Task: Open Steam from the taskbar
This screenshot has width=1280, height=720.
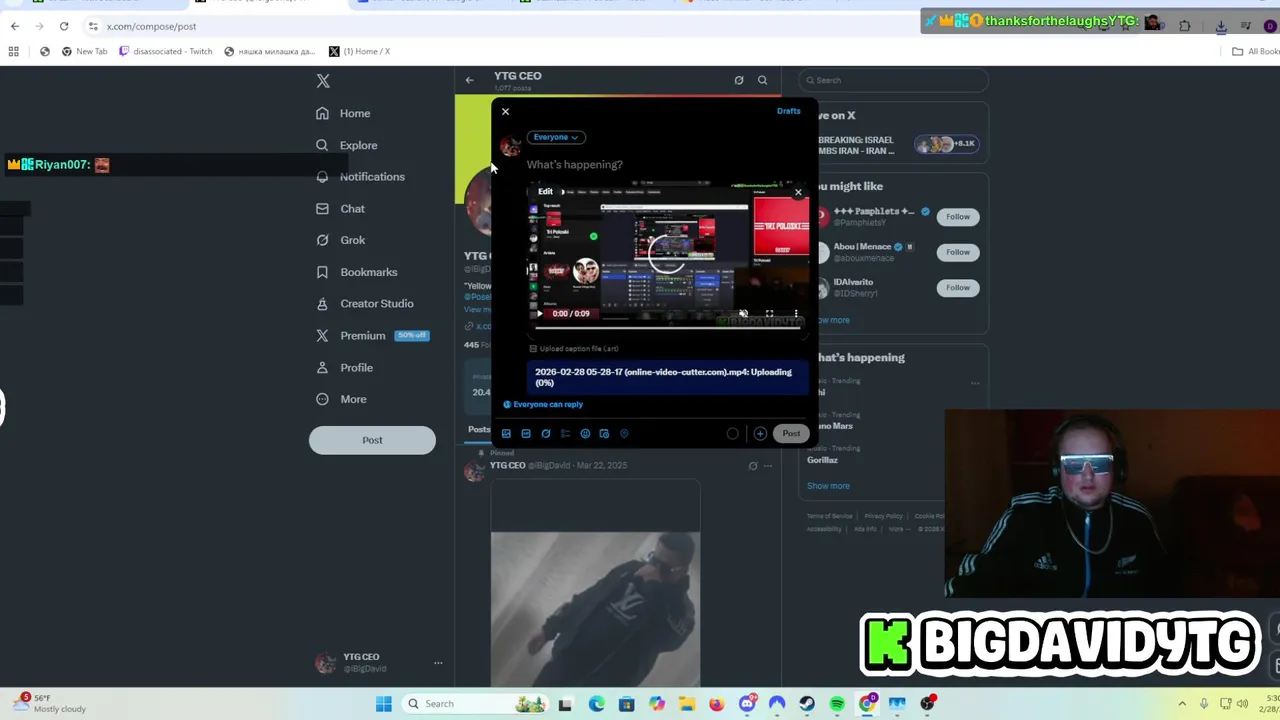Action: click(x=806, y=704)
